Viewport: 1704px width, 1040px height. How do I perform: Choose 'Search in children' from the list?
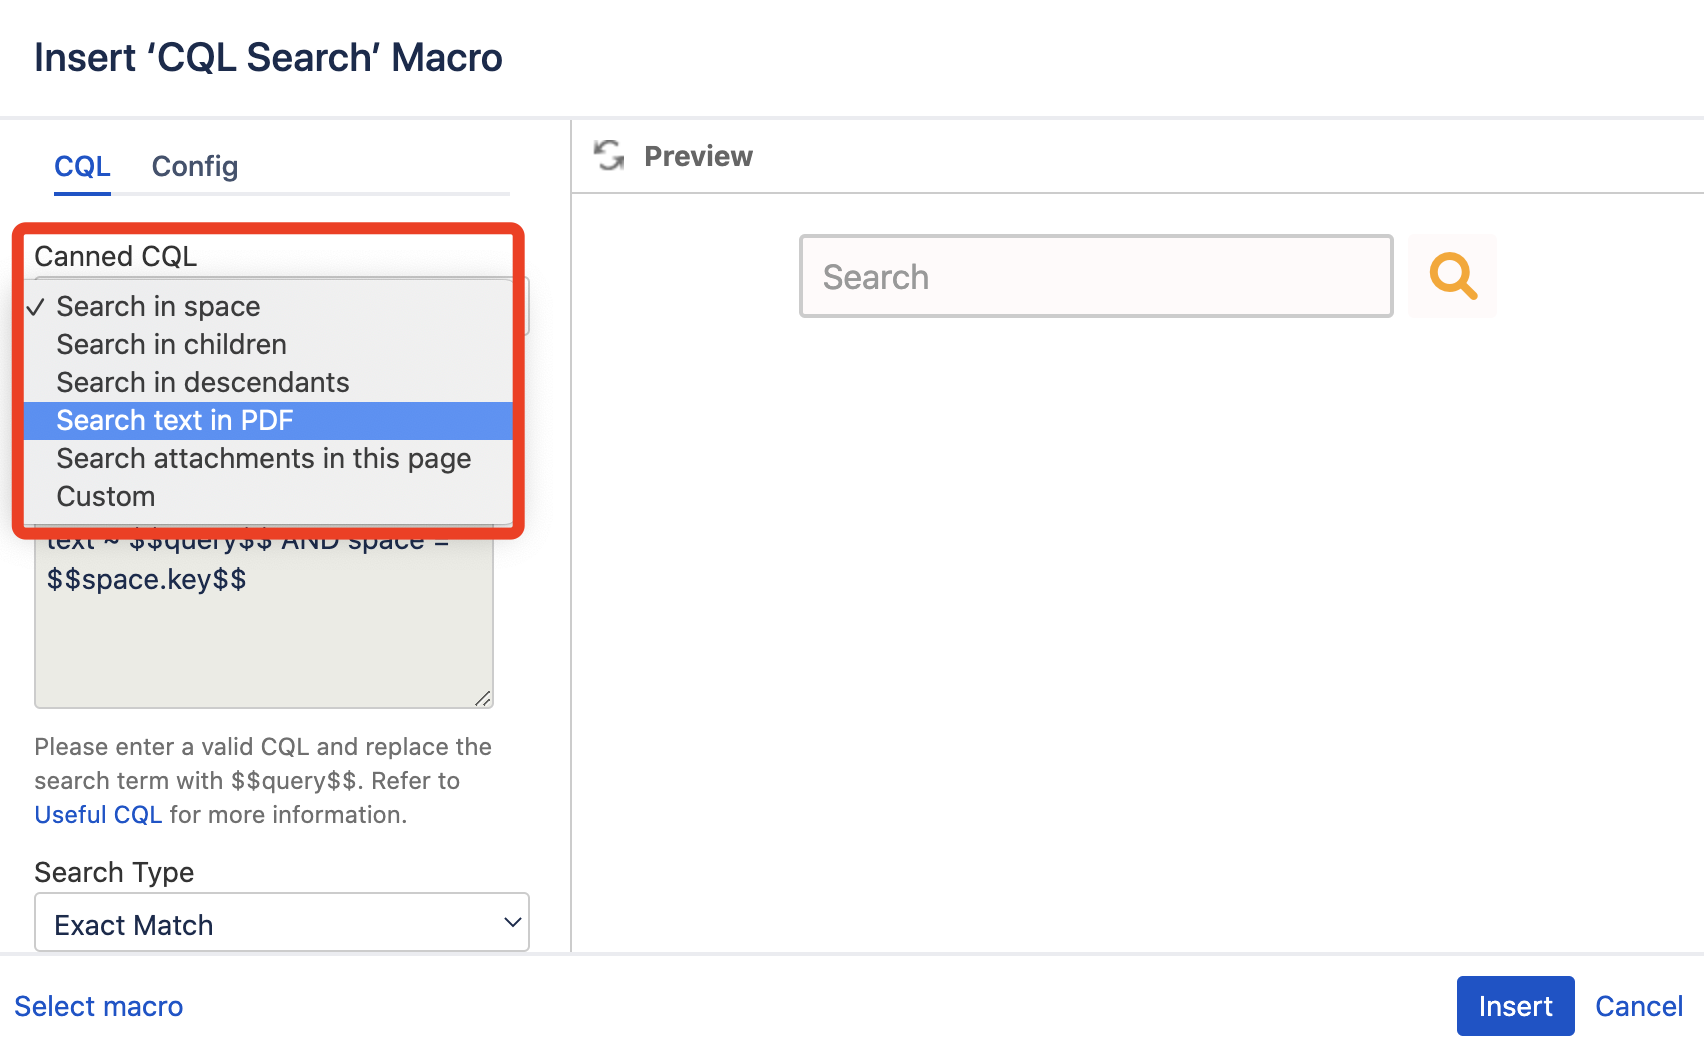coord(171,344)
